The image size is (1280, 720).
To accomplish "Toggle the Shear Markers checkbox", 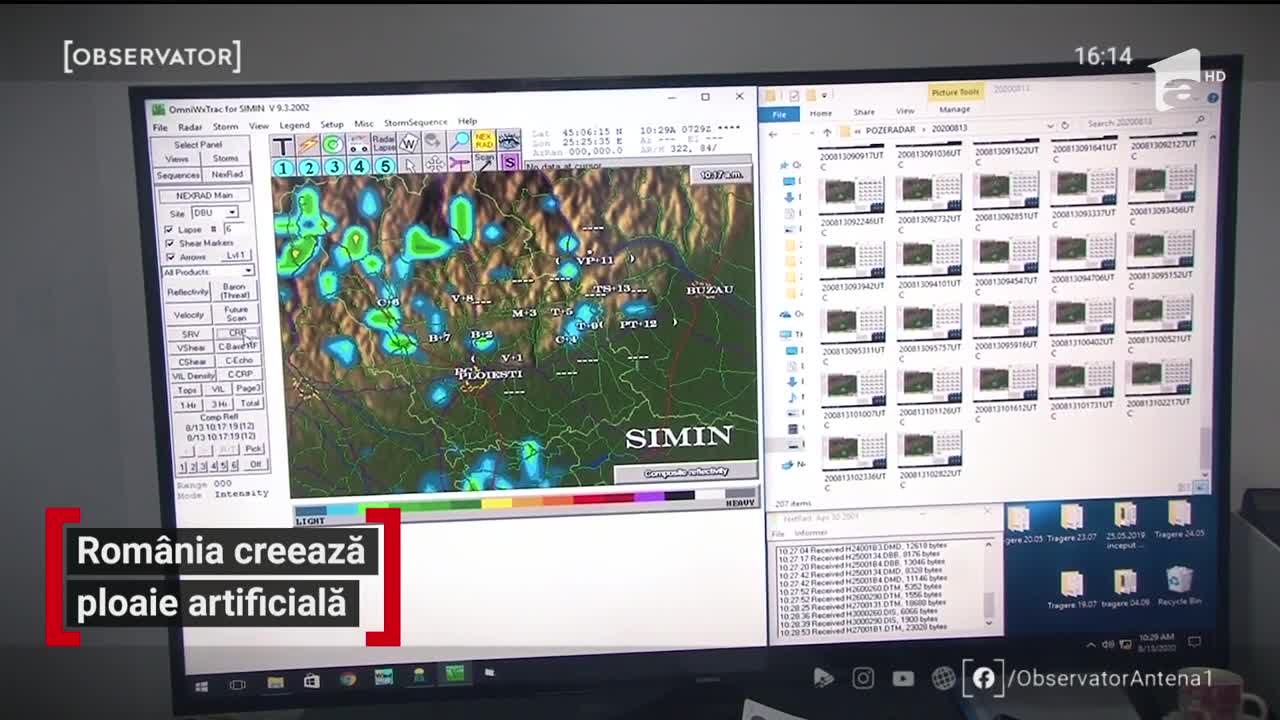I will click(x=169, y=243).
